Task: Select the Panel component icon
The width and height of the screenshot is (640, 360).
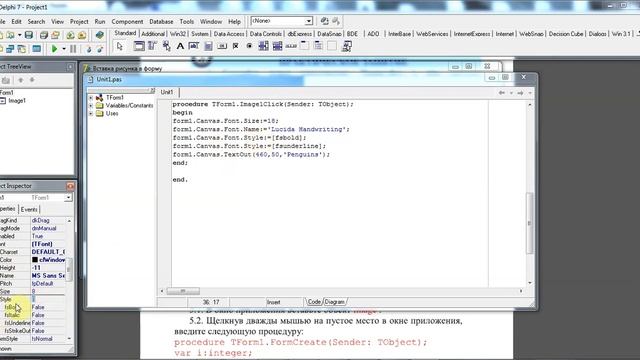Action: pyautogui.click(x=332, y=46)
